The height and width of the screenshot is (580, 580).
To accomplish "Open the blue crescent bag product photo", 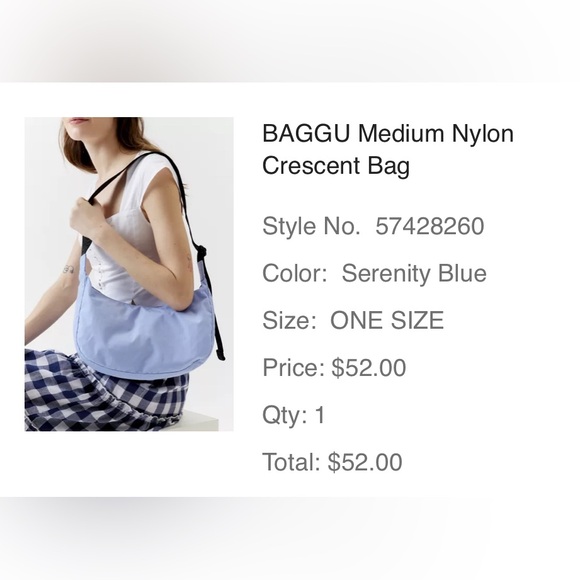I will [129, 274].
